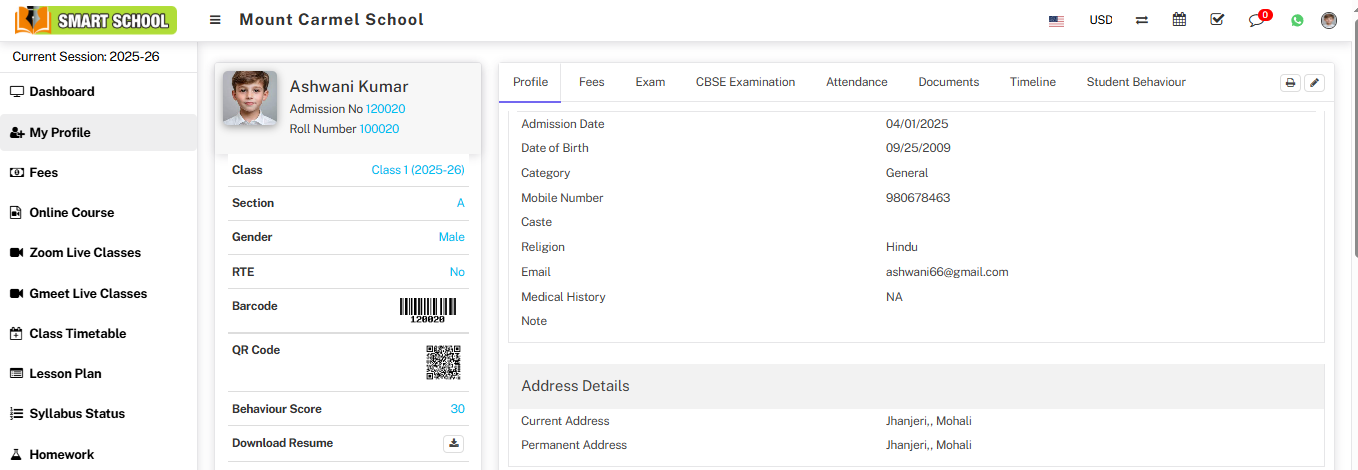Viewport: 1358px width, 470px height.
Task: Click the Mount Carmel School title
Action: click(332, 20)
